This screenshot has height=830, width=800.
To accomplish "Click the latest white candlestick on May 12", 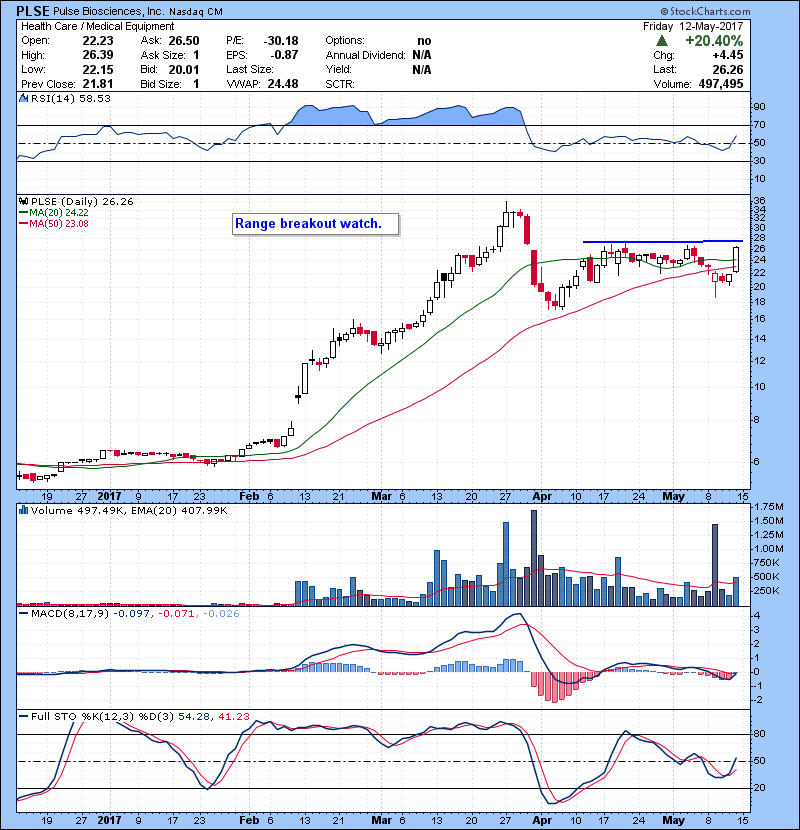I will click(736, 259).
